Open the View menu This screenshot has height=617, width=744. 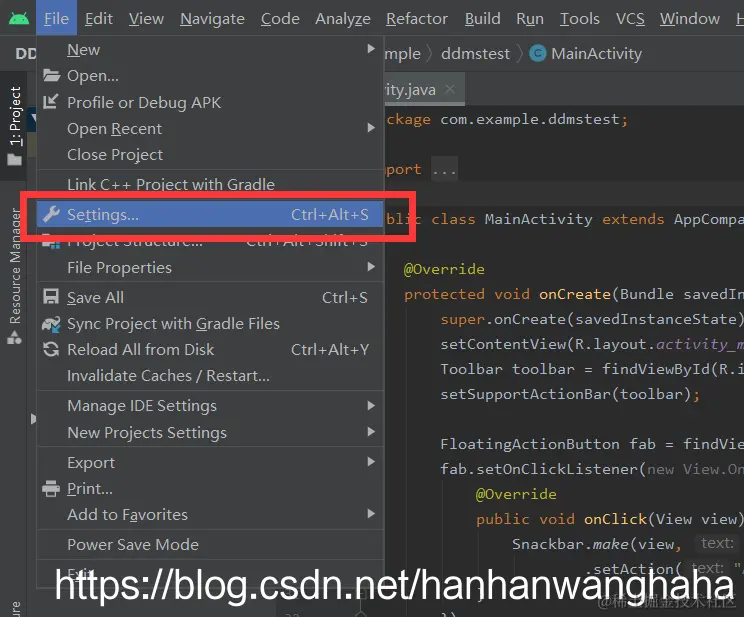click(x=146, y=19)
